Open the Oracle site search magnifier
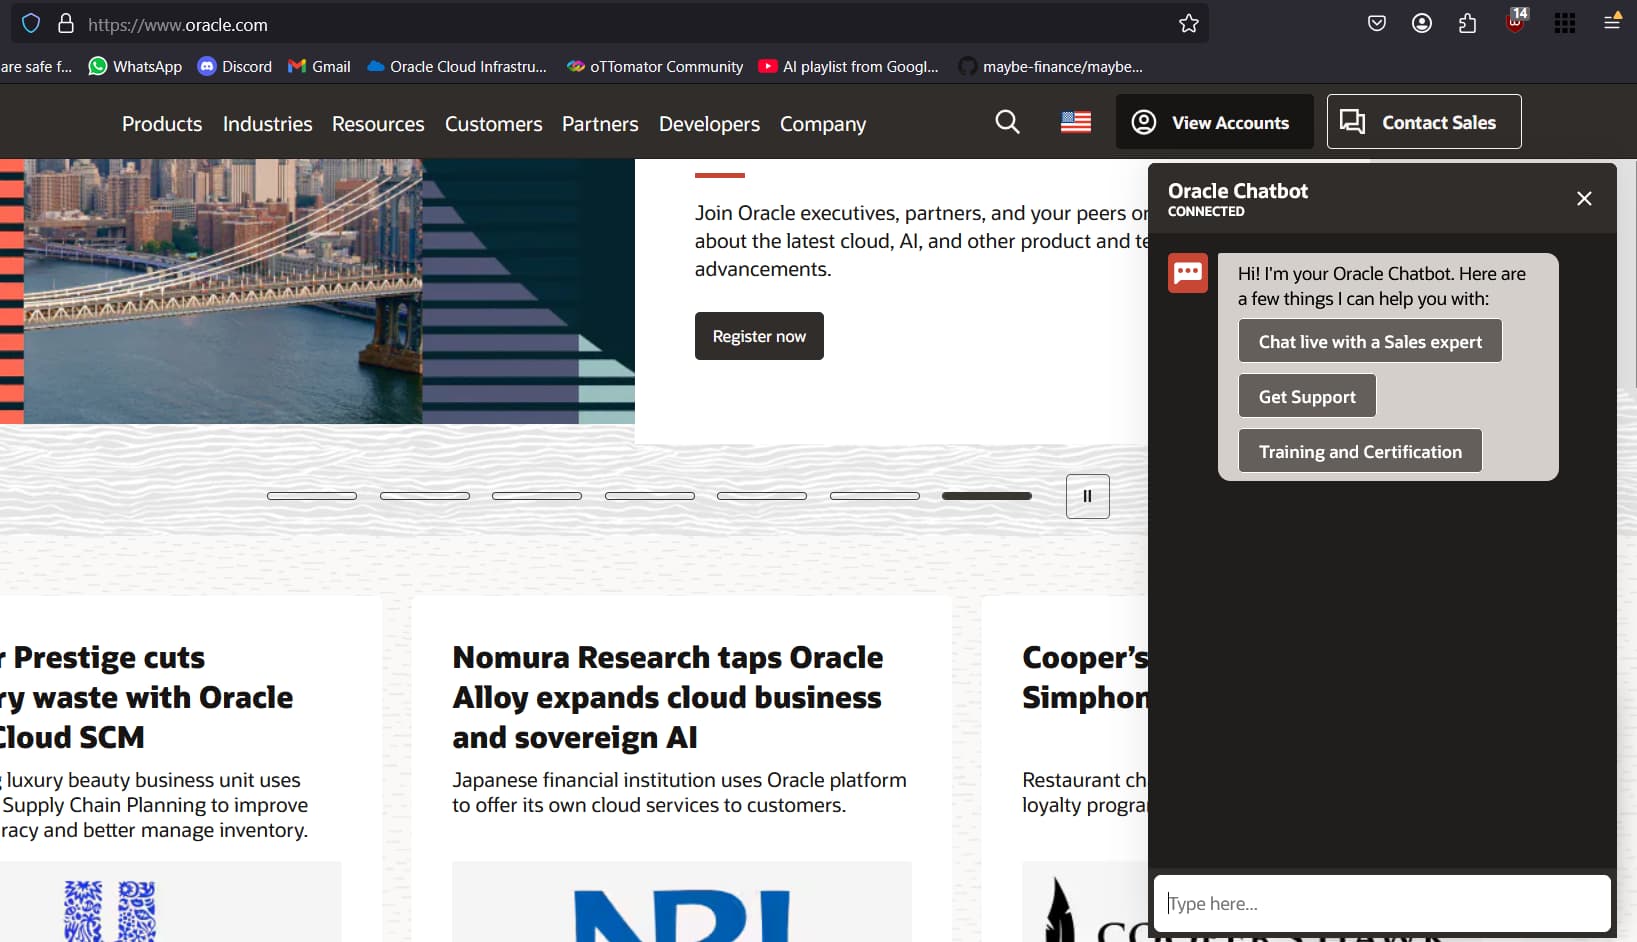 (x=1007, y=122)
